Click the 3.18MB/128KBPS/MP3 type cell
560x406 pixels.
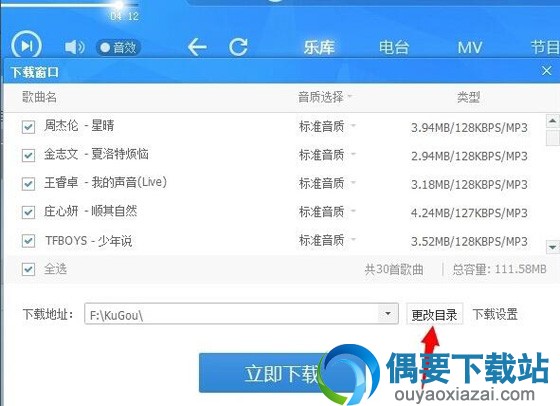469,185
